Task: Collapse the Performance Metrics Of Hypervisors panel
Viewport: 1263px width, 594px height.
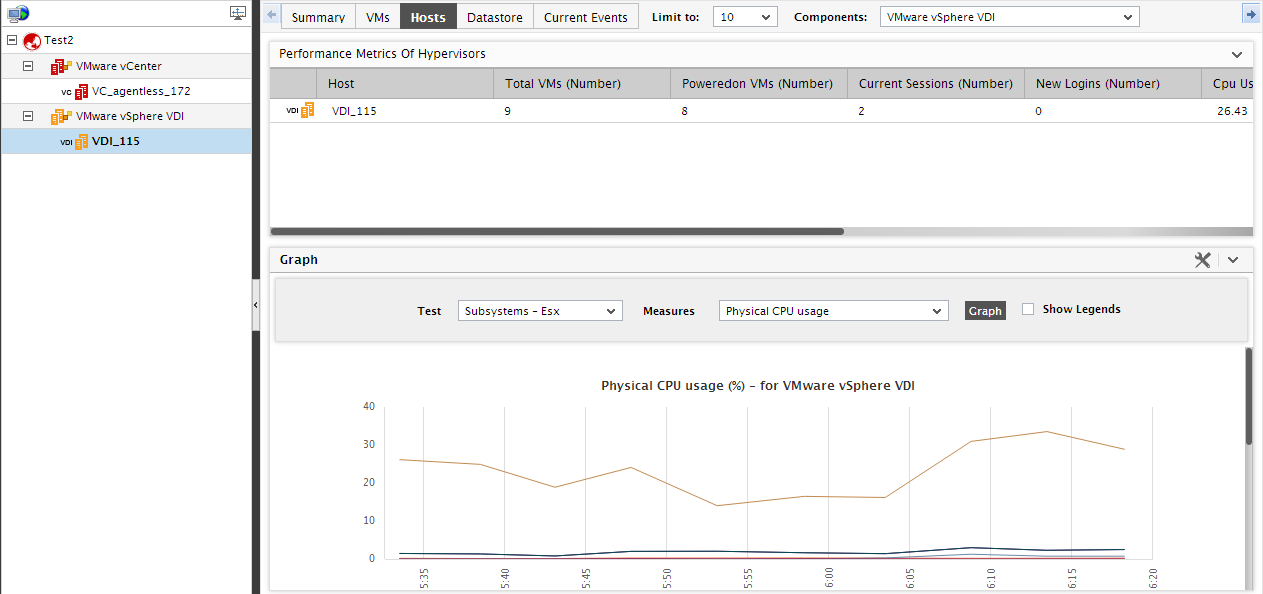Action: click(x=1237, y=54)
